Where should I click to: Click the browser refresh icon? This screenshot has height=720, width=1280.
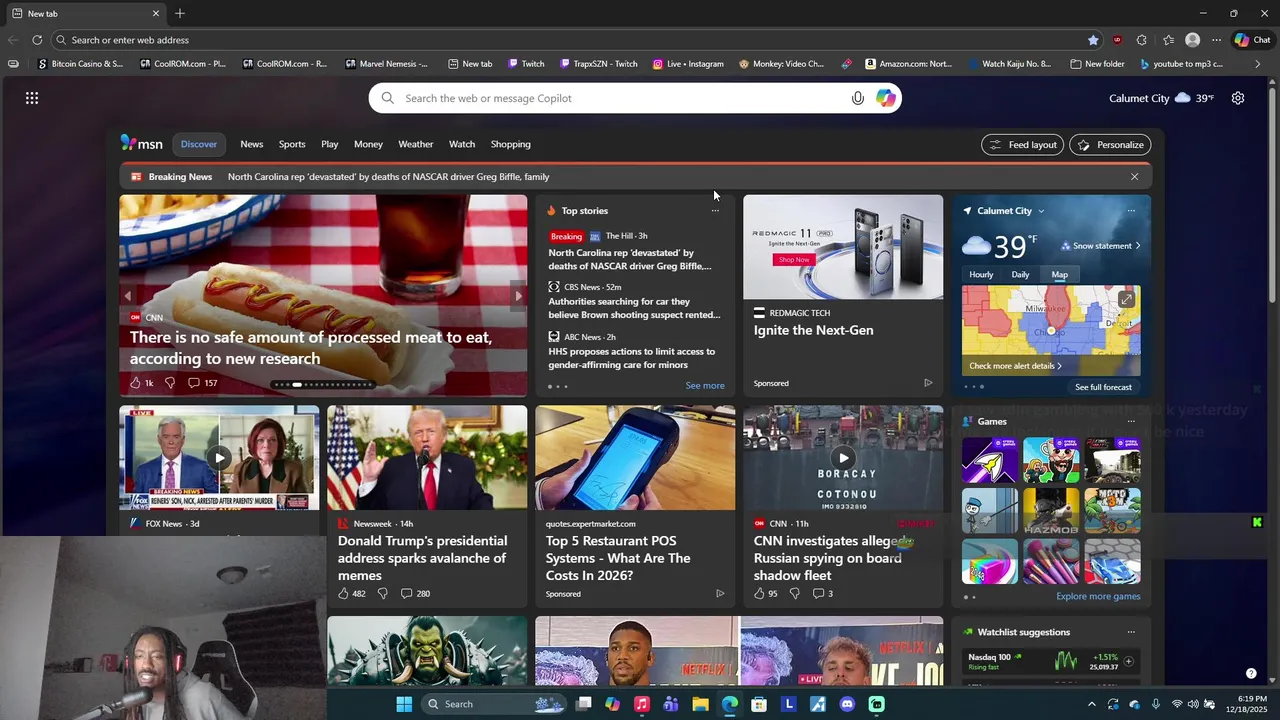37,40
